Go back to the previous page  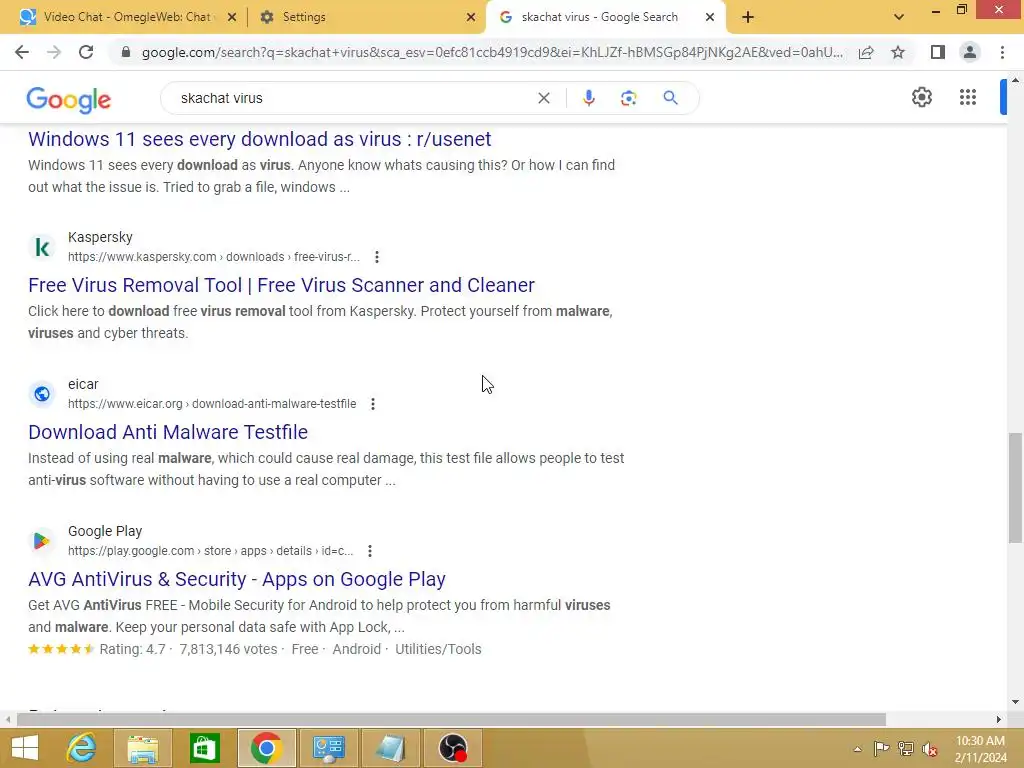pos(22,52)
